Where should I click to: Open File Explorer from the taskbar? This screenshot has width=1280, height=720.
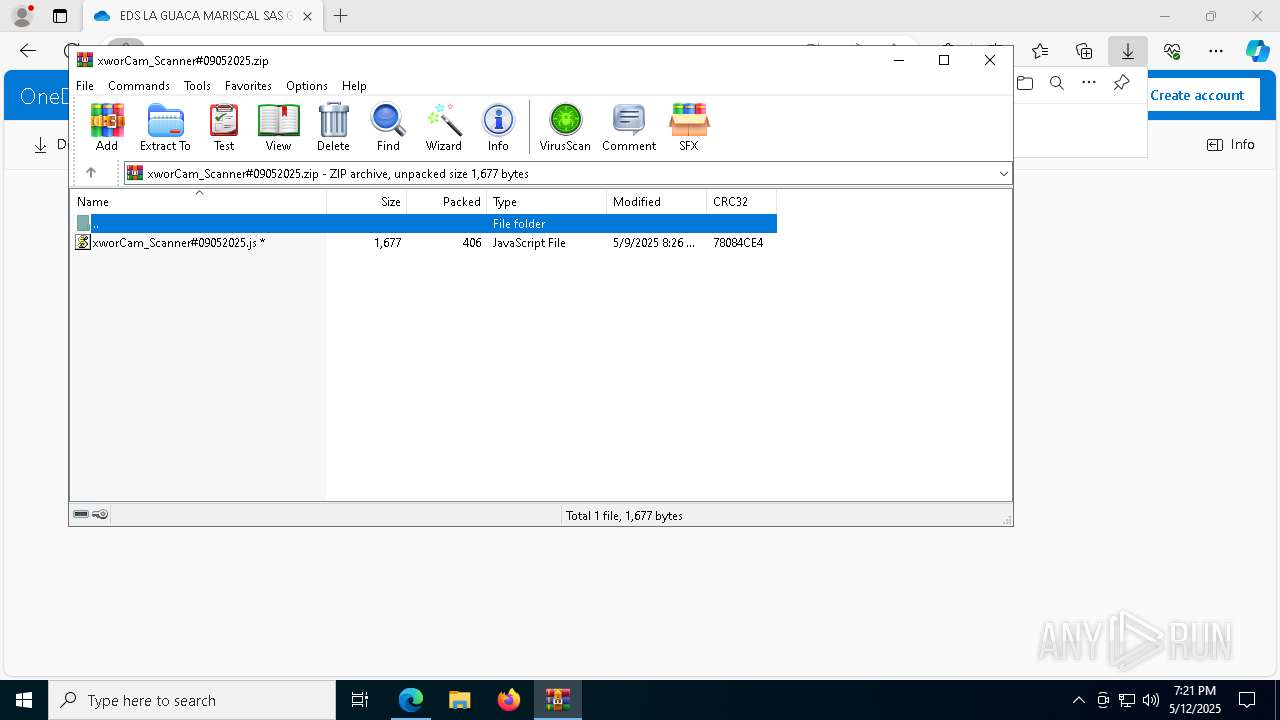tap(460, 700)
